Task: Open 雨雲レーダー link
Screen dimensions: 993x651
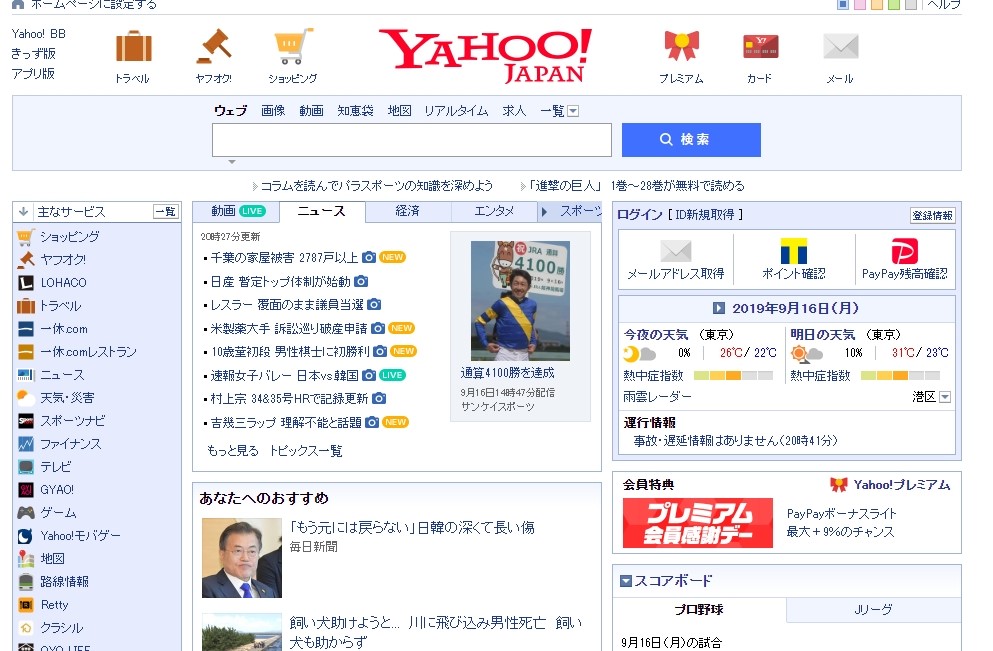Action: tap(657, 397)
